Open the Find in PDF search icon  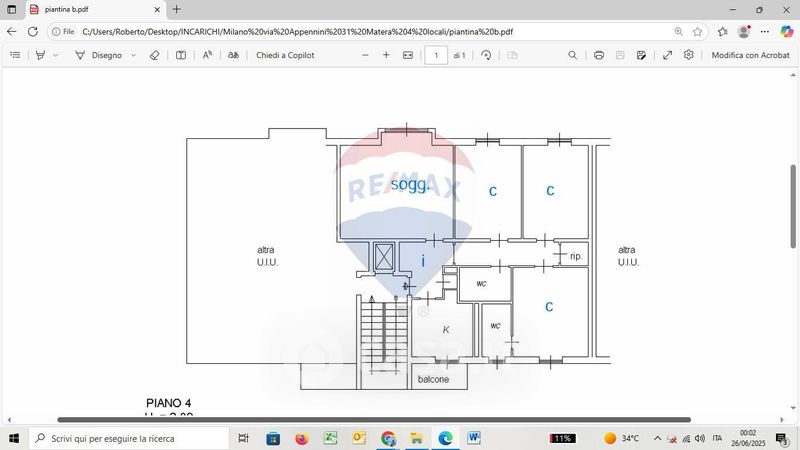(572, 55)
